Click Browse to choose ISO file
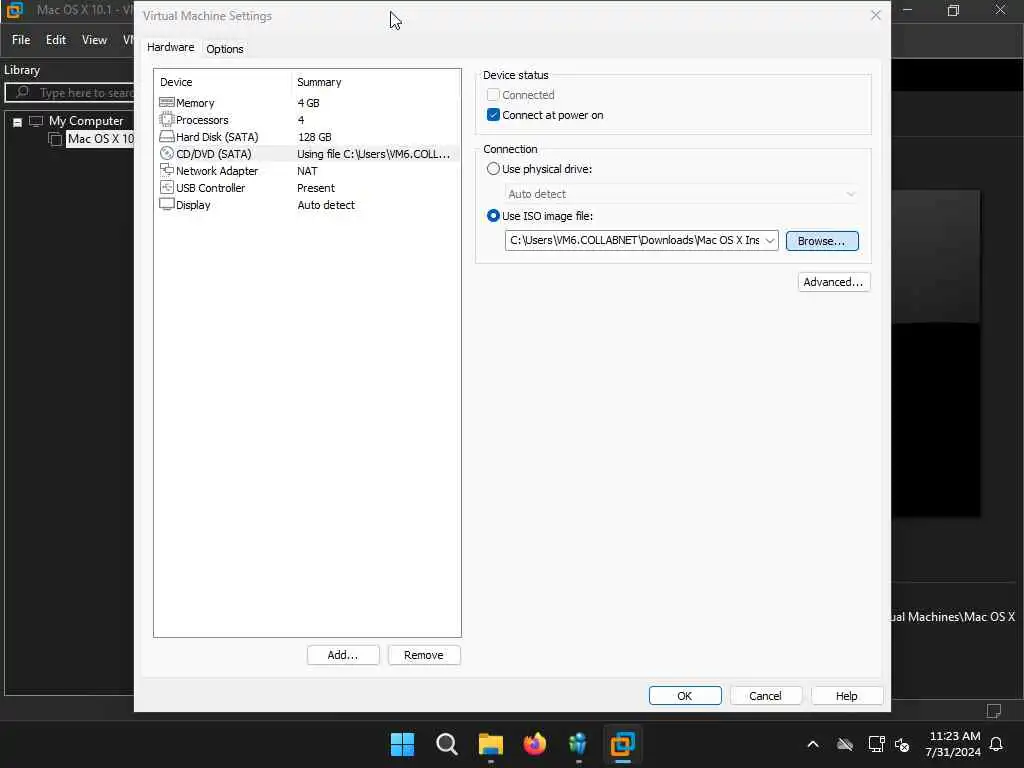Screen dimensions: 1024x768 tap(822, 241)
